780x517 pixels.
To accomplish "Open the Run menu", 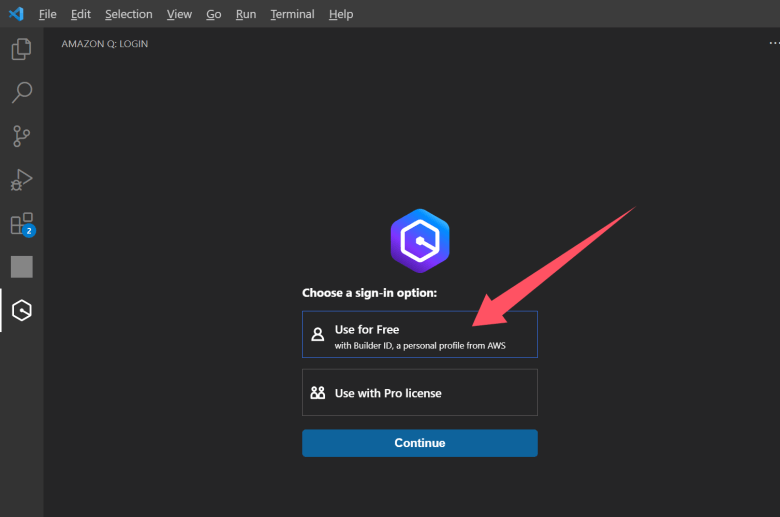I will coord(246,14).
